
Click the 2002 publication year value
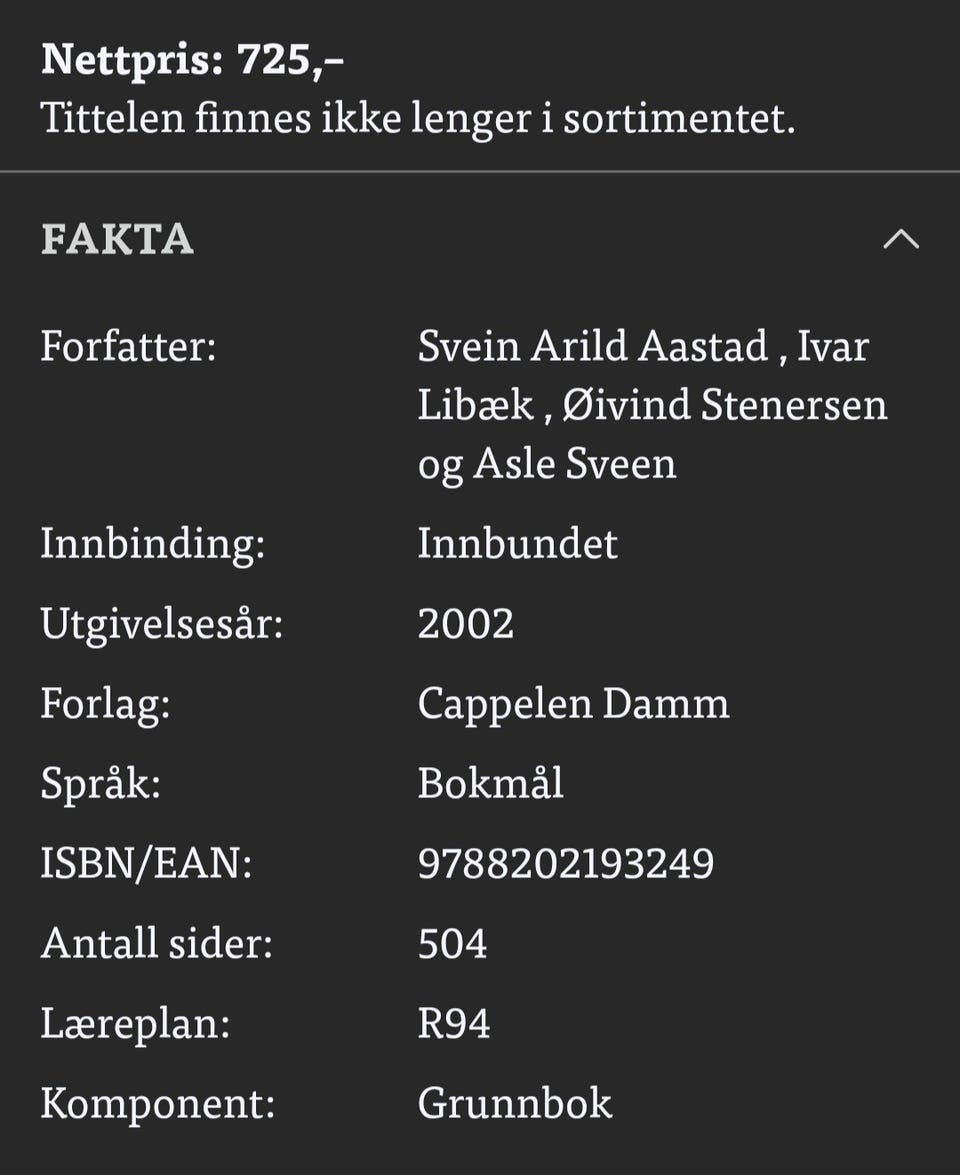[x=465, y=623]
